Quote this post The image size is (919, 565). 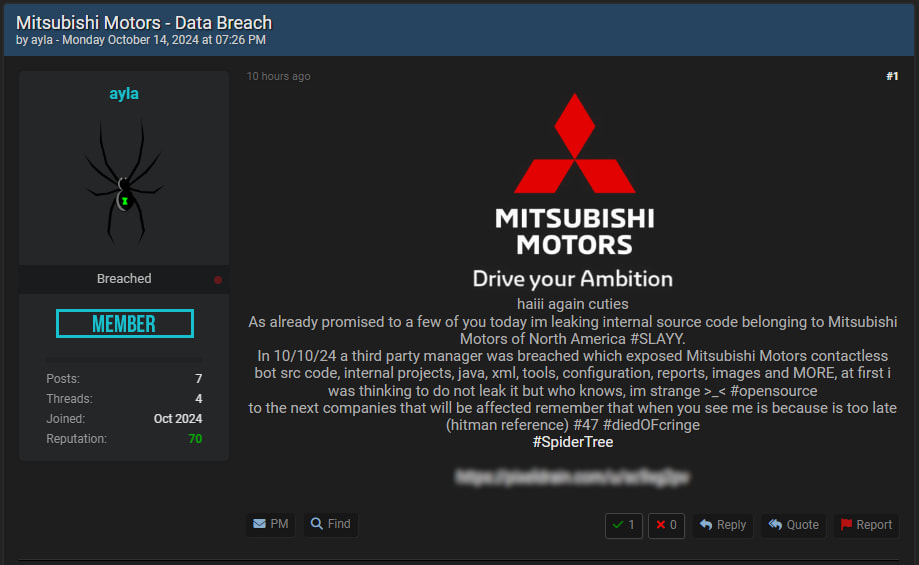point(794,525)
